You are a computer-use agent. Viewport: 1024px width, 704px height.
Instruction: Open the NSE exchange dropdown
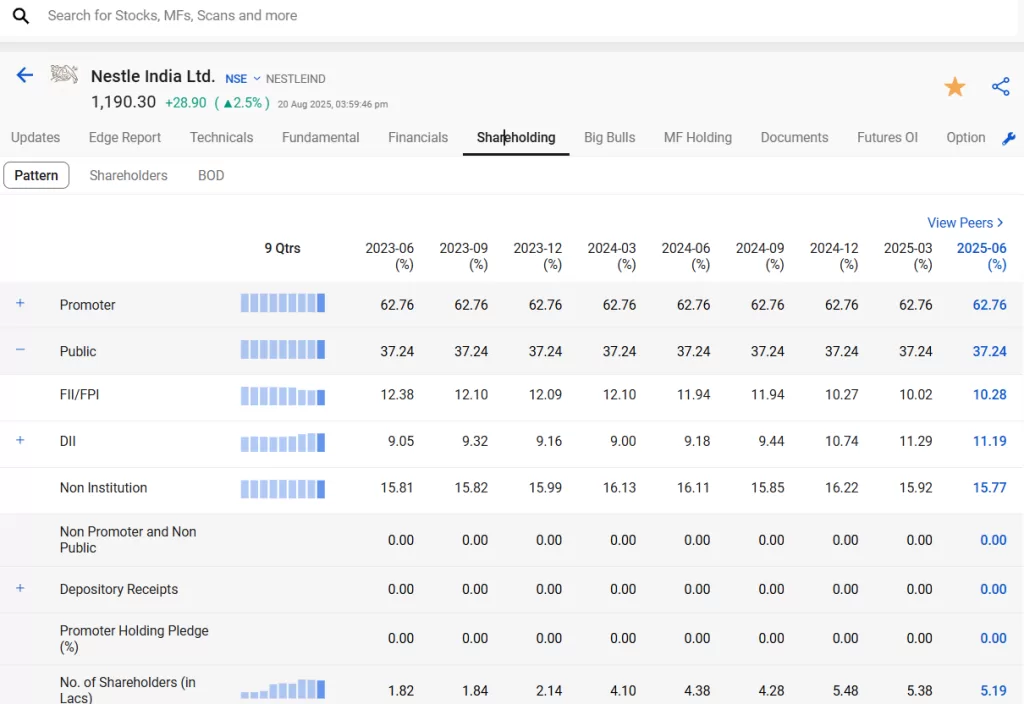coord(242,79)
